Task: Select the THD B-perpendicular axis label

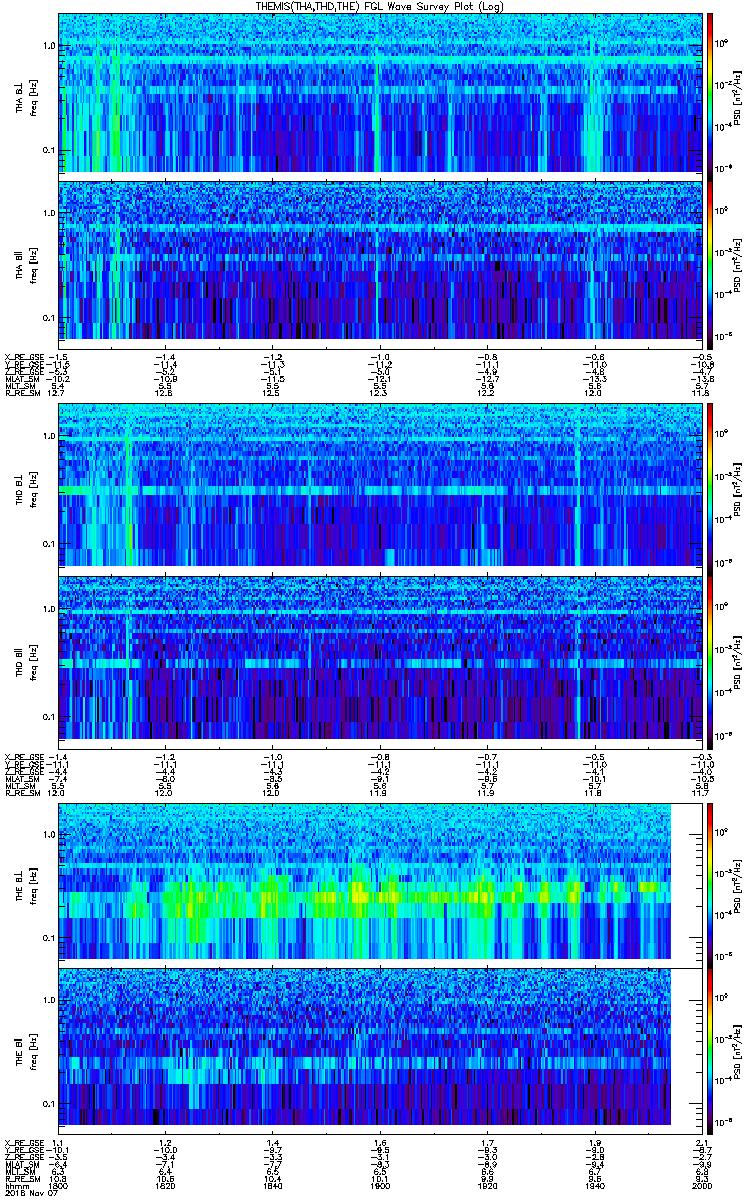Action: click(x=19, y=486)
